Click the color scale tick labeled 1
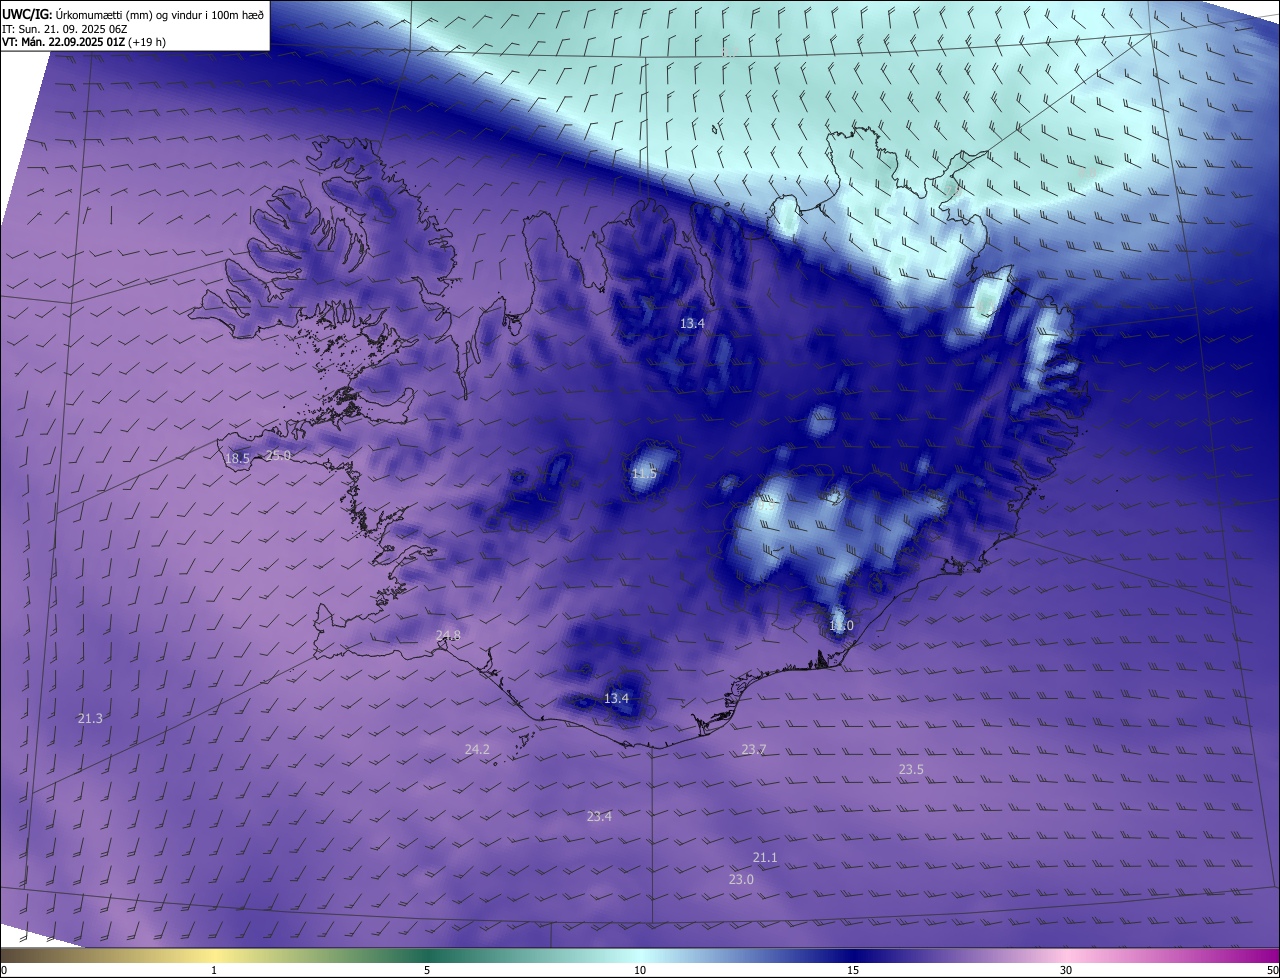 [x=215, y=970]
